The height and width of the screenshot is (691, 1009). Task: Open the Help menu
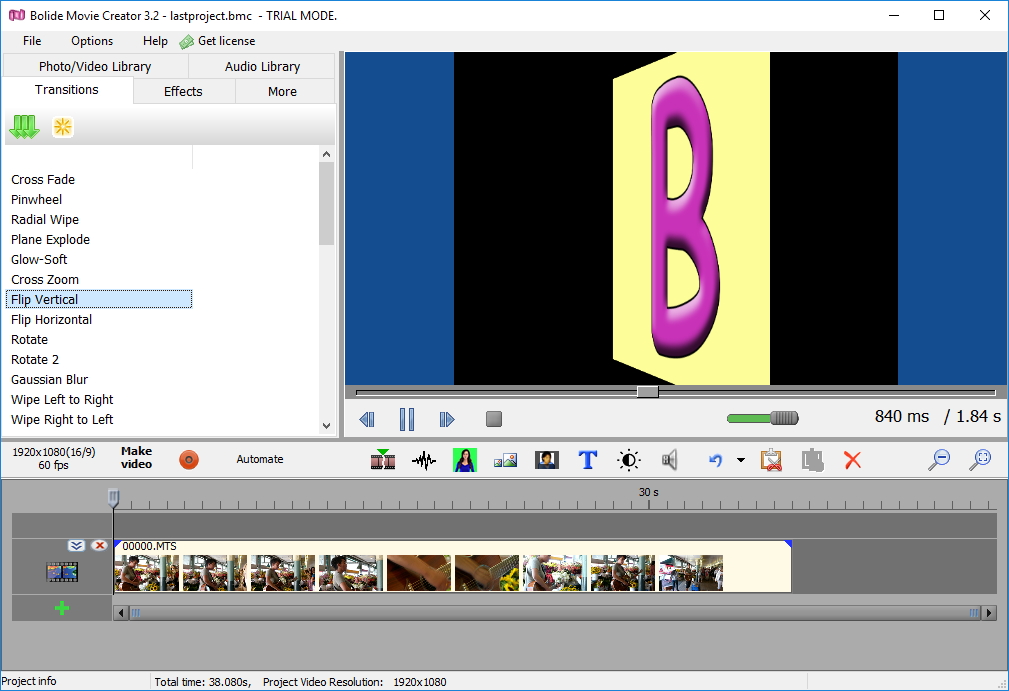(x=155, y=41)
